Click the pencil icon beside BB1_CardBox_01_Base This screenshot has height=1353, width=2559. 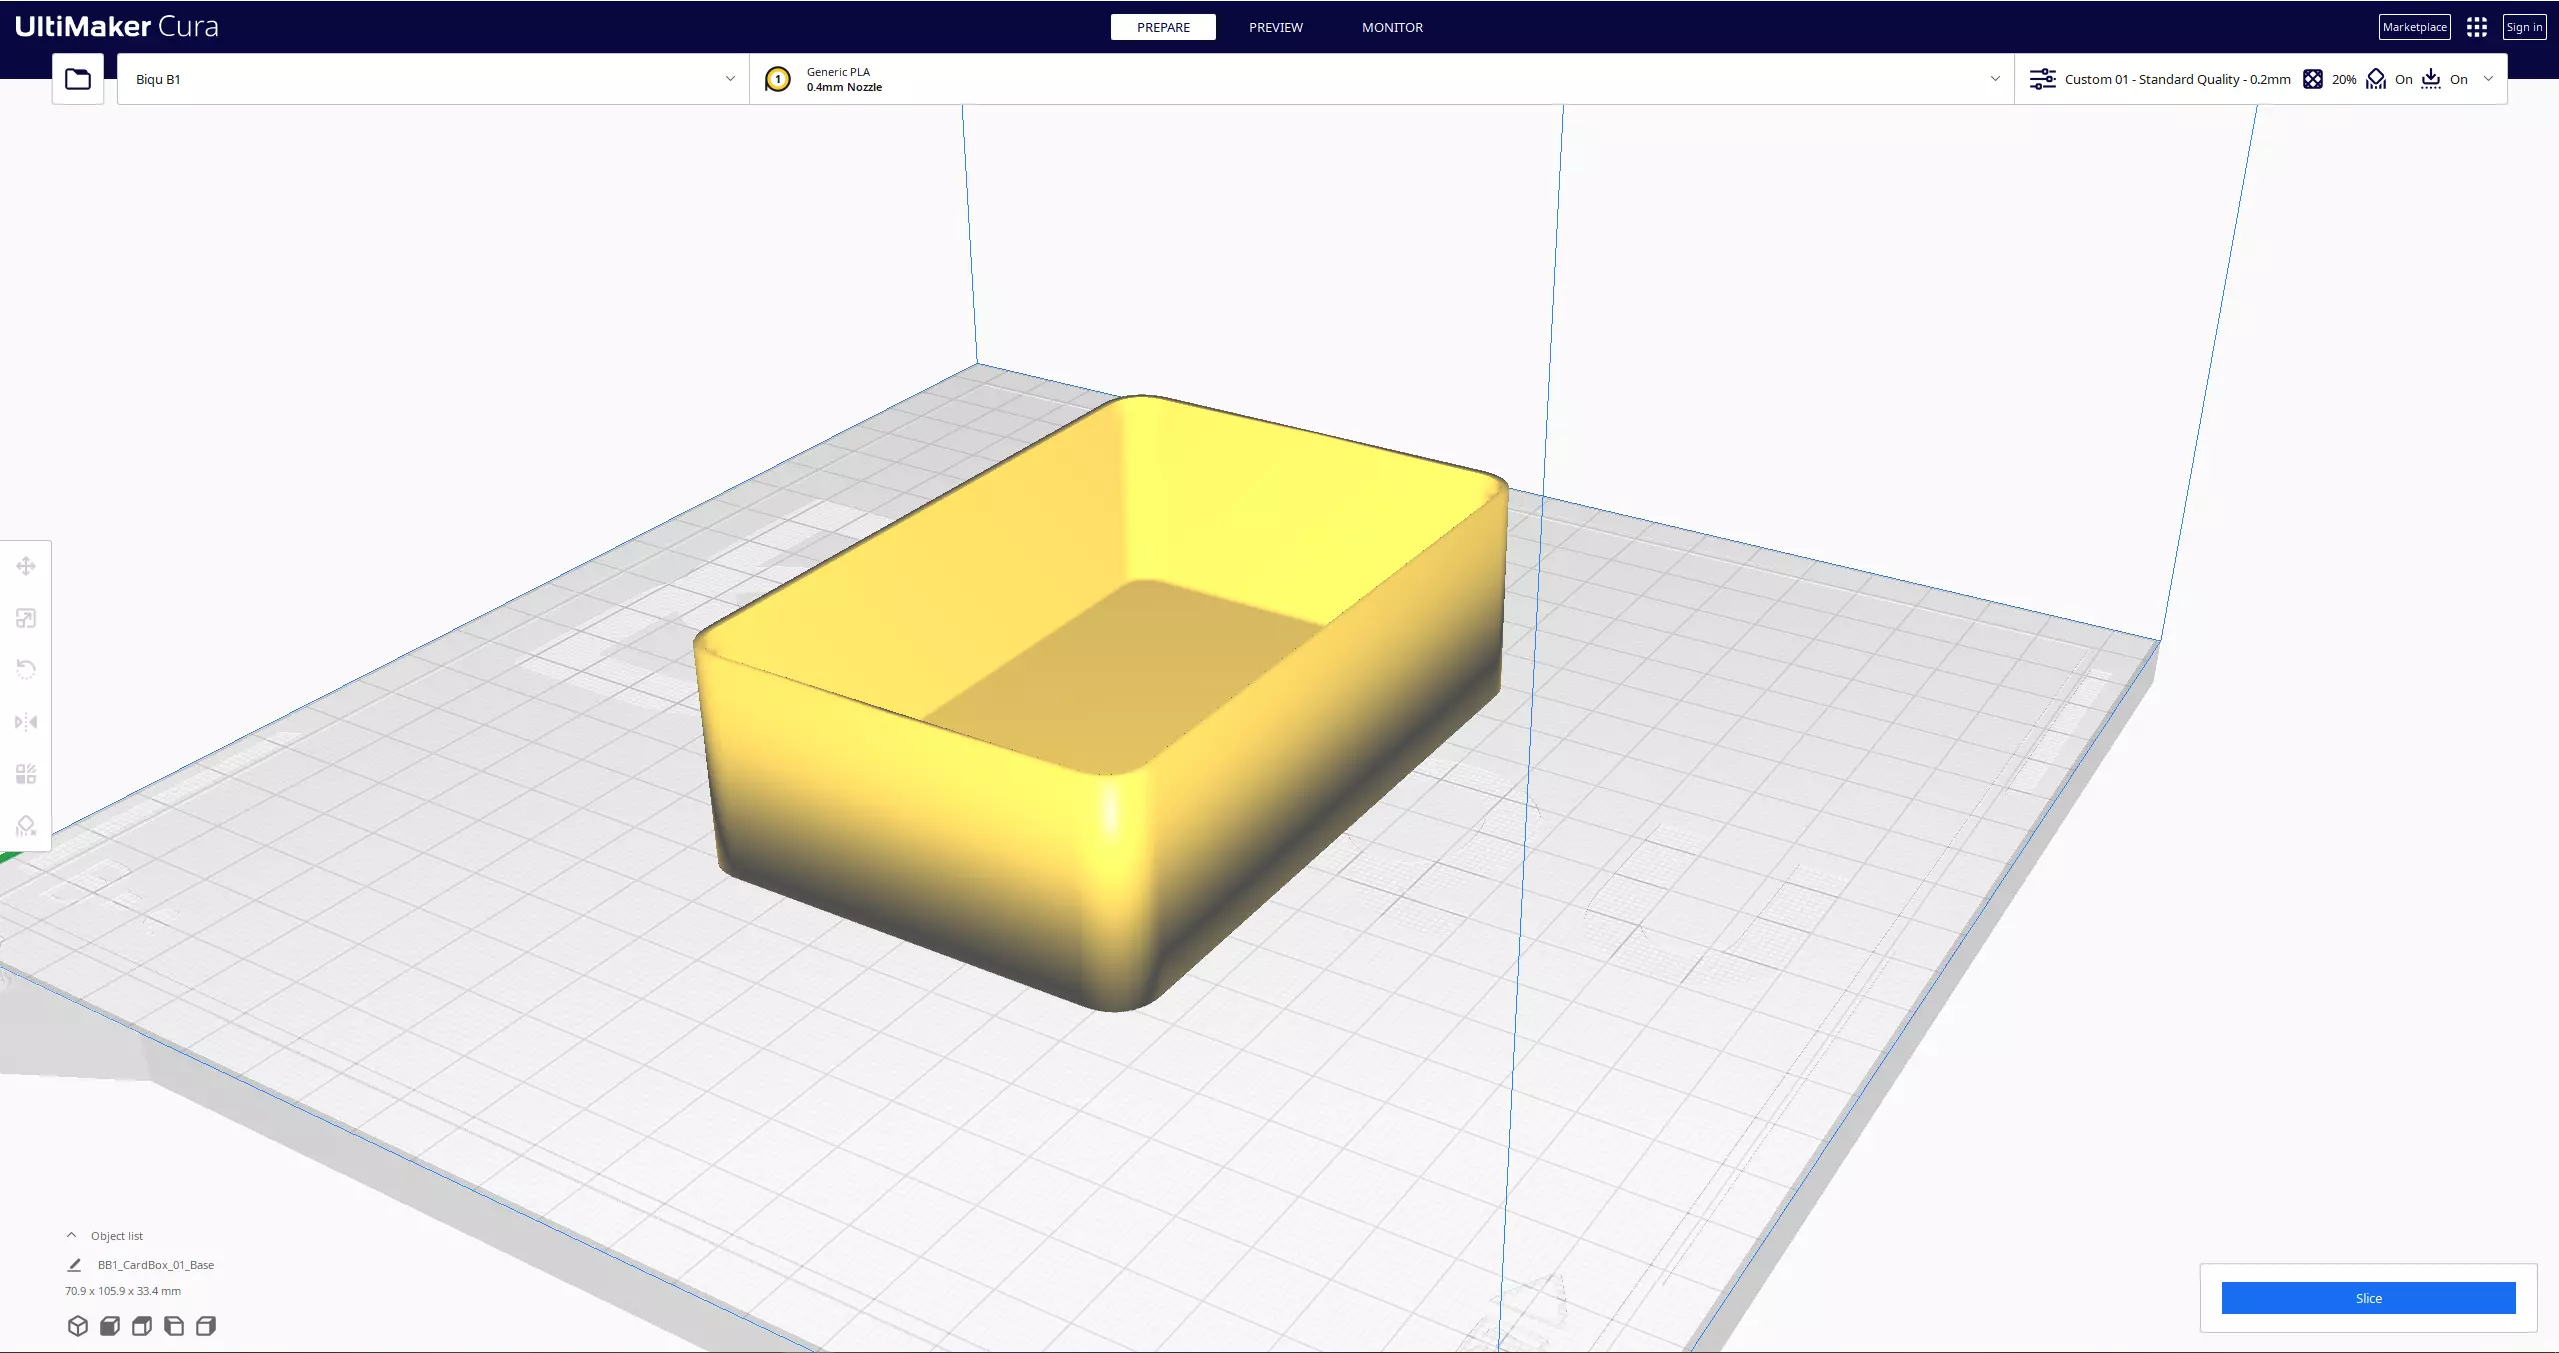74,1265
